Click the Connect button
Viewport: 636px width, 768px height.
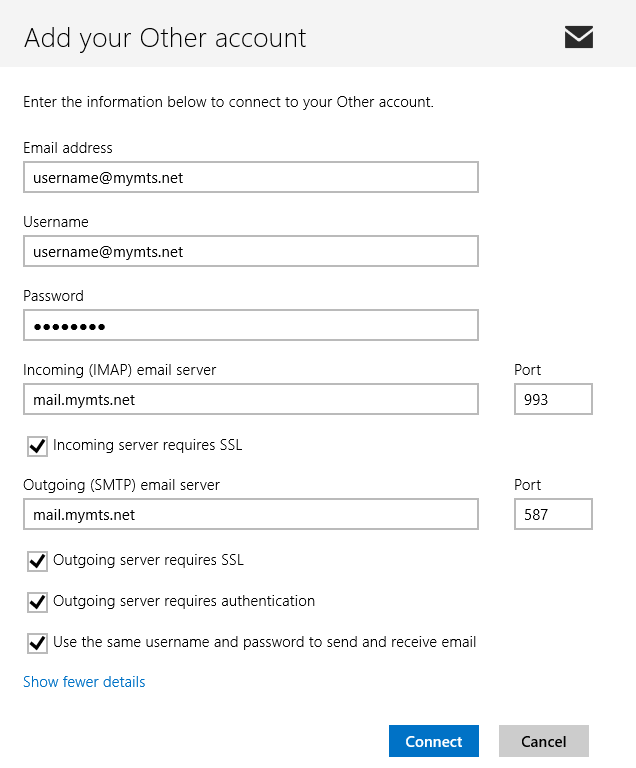coord(434,741)
